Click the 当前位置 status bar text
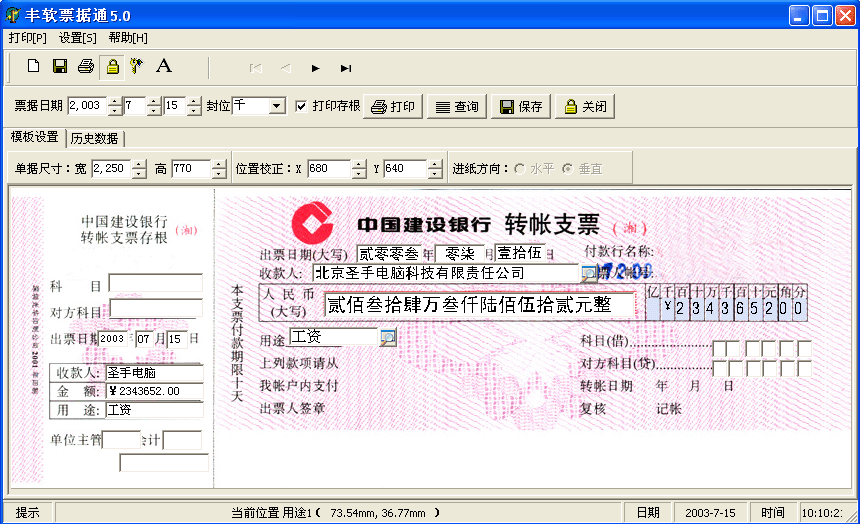 (x=335, y=512)
